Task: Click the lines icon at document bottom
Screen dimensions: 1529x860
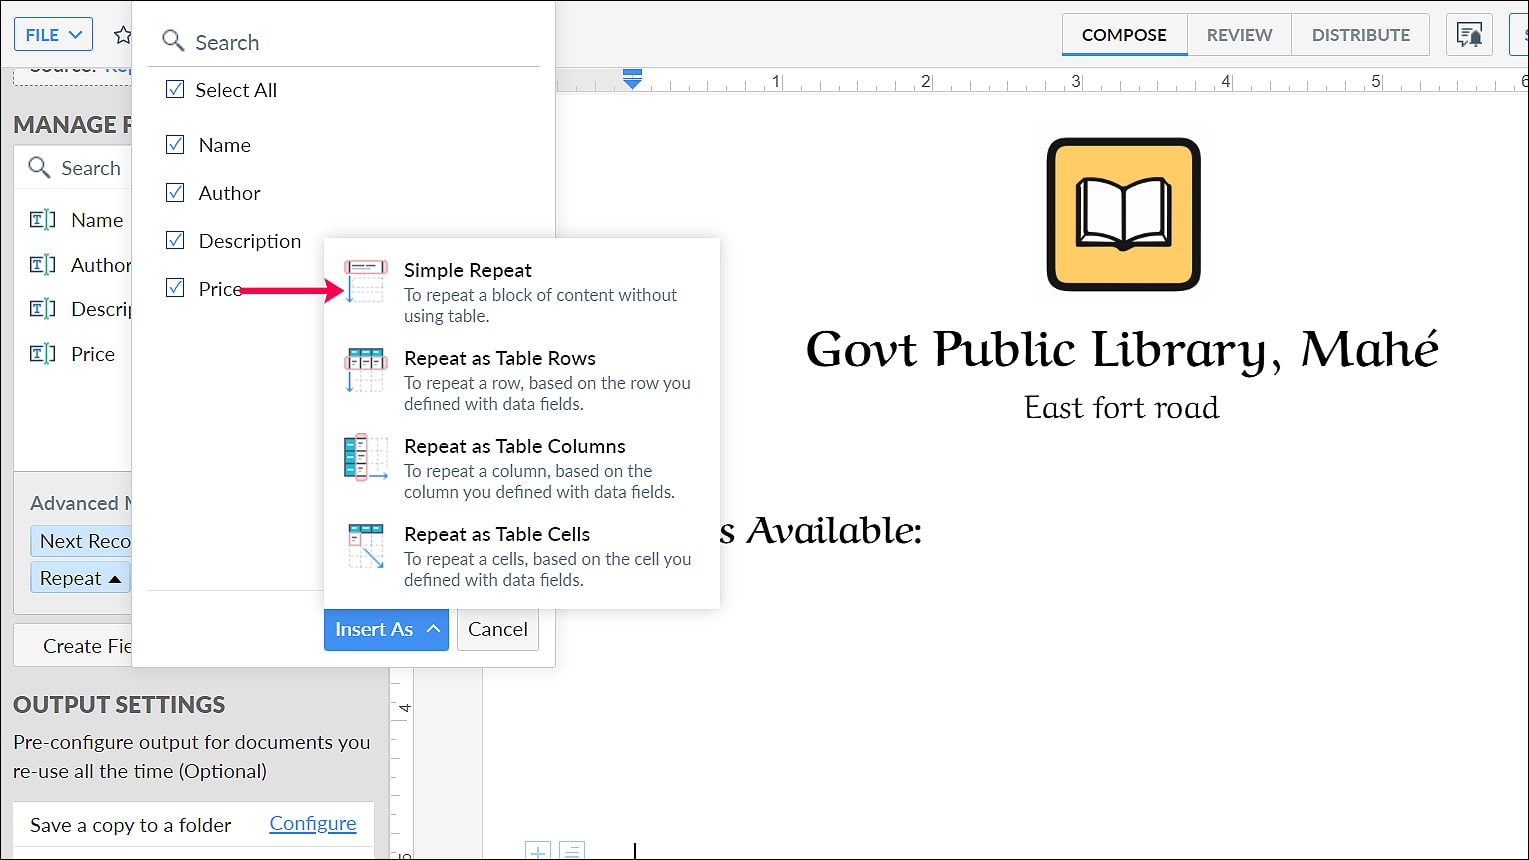Action: point(571,851)
